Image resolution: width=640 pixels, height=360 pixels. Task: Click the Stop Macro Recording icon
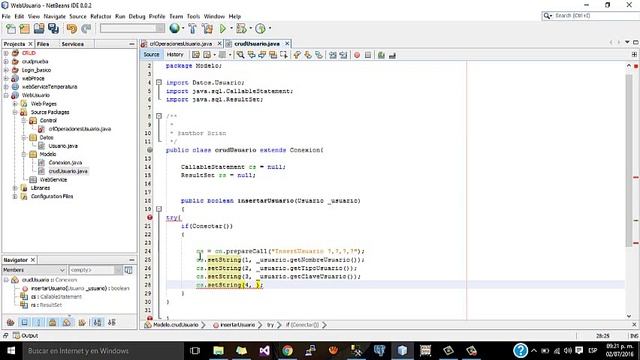(x=368, y=55)
